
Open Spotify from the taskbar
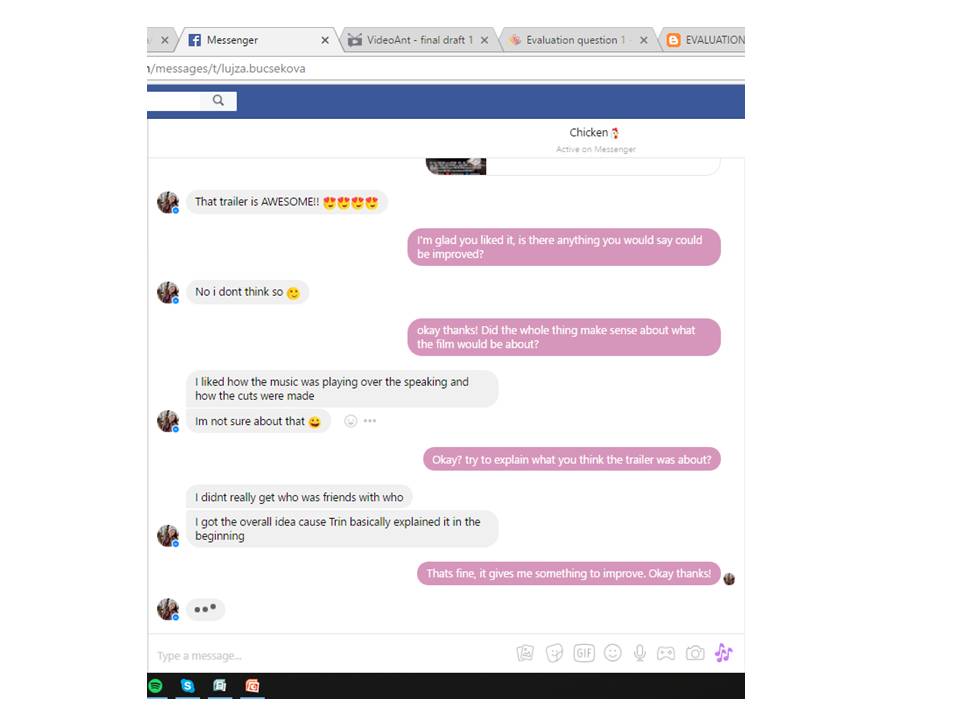point(156,686)
